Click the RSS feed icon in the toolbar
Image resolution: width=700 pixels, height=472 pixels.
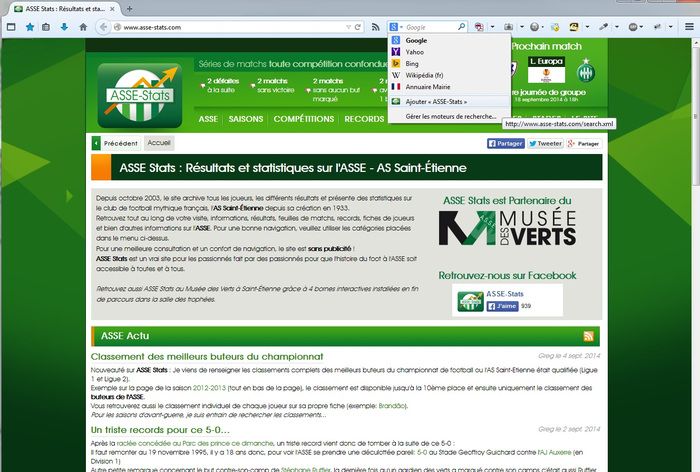pyautogui.click(x=375, y=27)
